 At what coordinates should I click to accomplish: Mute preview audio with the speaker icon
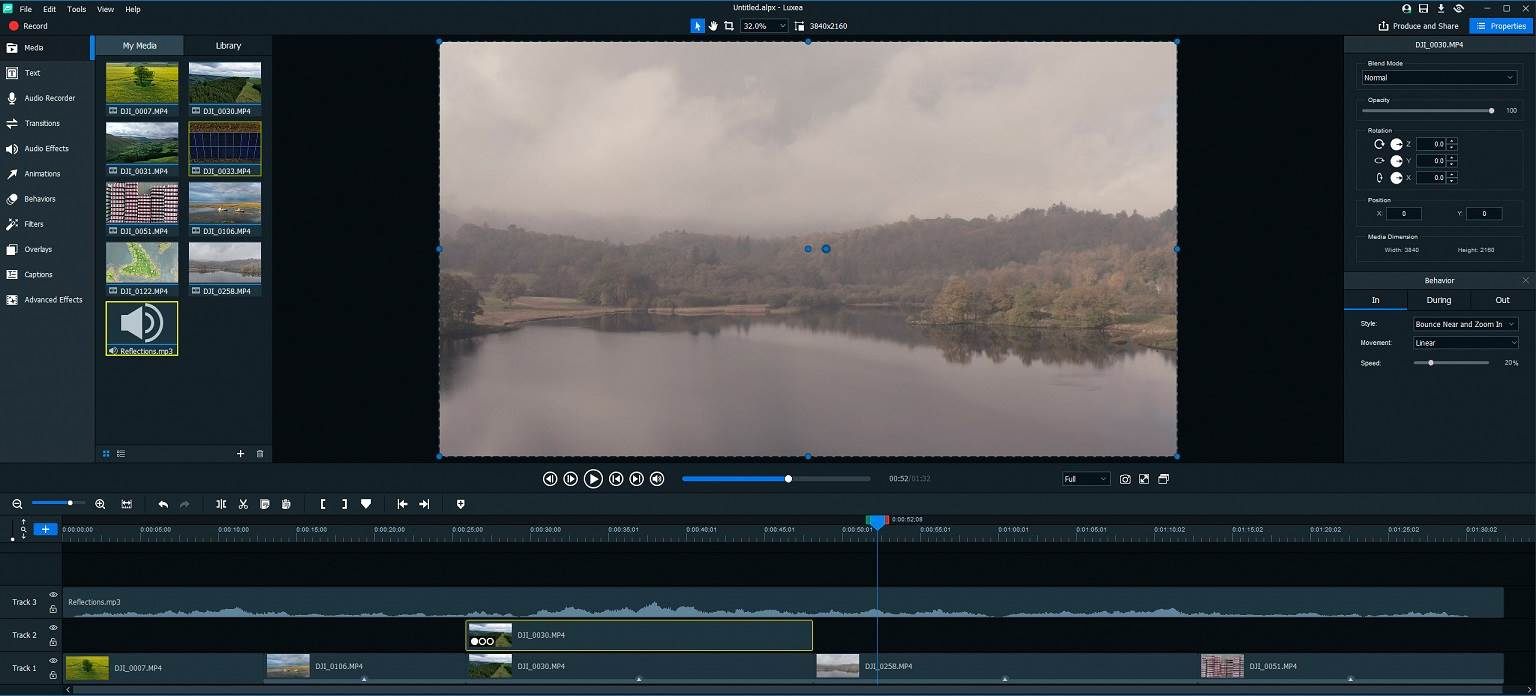click(657, 479)
